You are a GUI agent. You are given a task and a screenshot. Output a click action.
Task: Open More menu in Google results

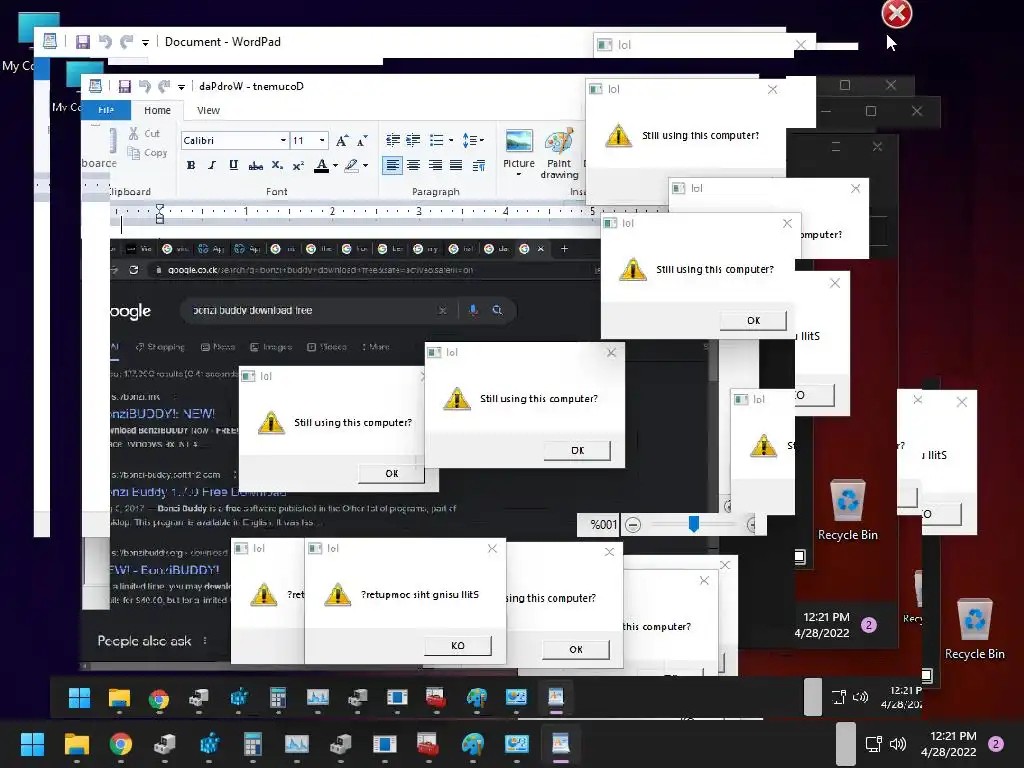376,347
